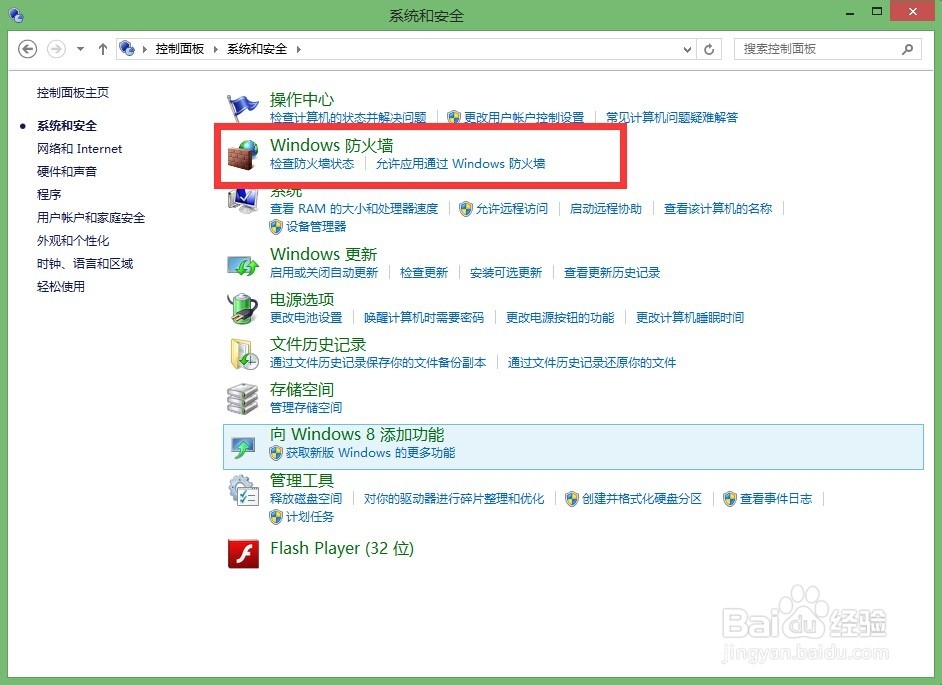Click 查看该计算机的名称 link
The height and width of the screenshot is (685, 942).
click(x=718, y=209)
